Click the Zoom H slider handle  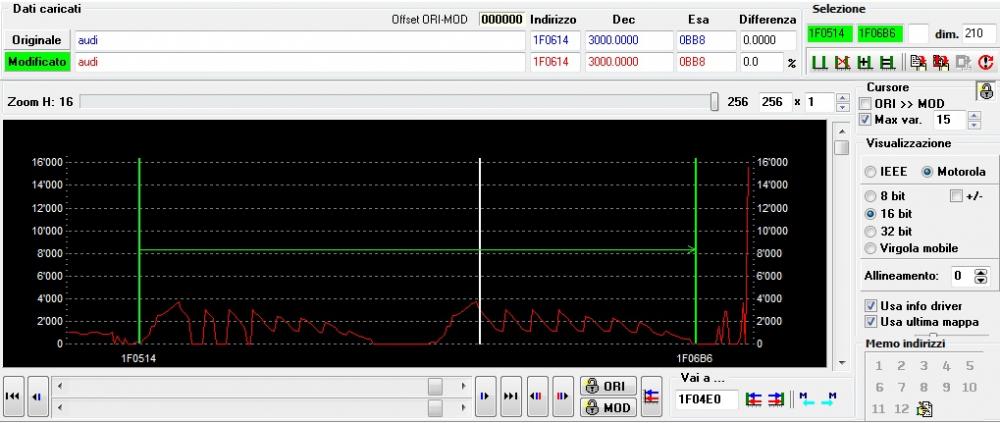(714, 101)
